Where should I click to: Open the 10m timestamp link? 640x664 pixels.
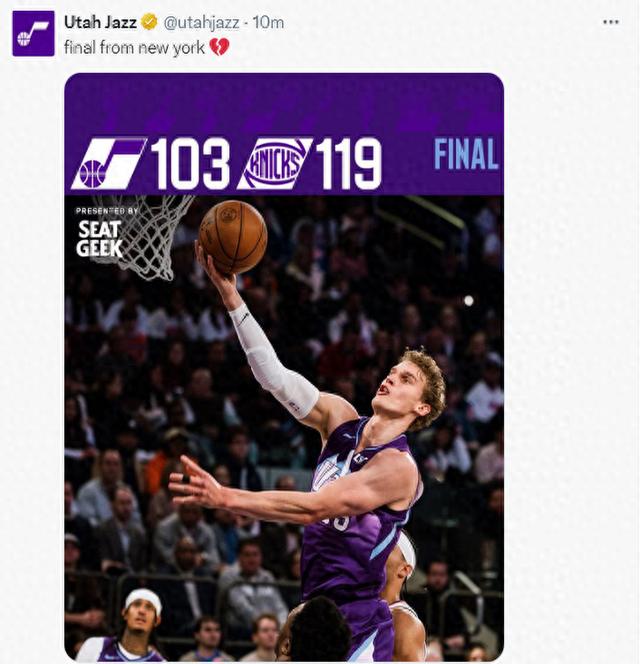pos(269,23)
